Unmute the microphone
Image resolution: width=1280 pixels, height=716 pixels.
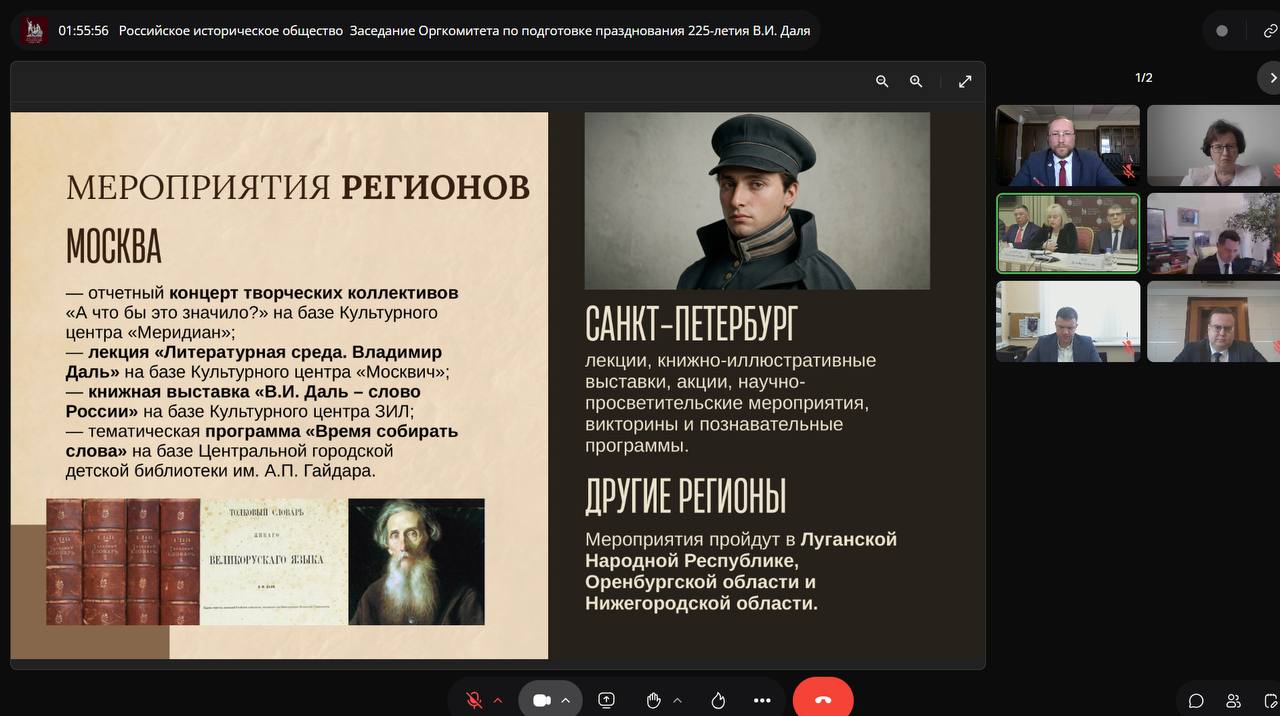pyautogui.click(x=474, y=700)
